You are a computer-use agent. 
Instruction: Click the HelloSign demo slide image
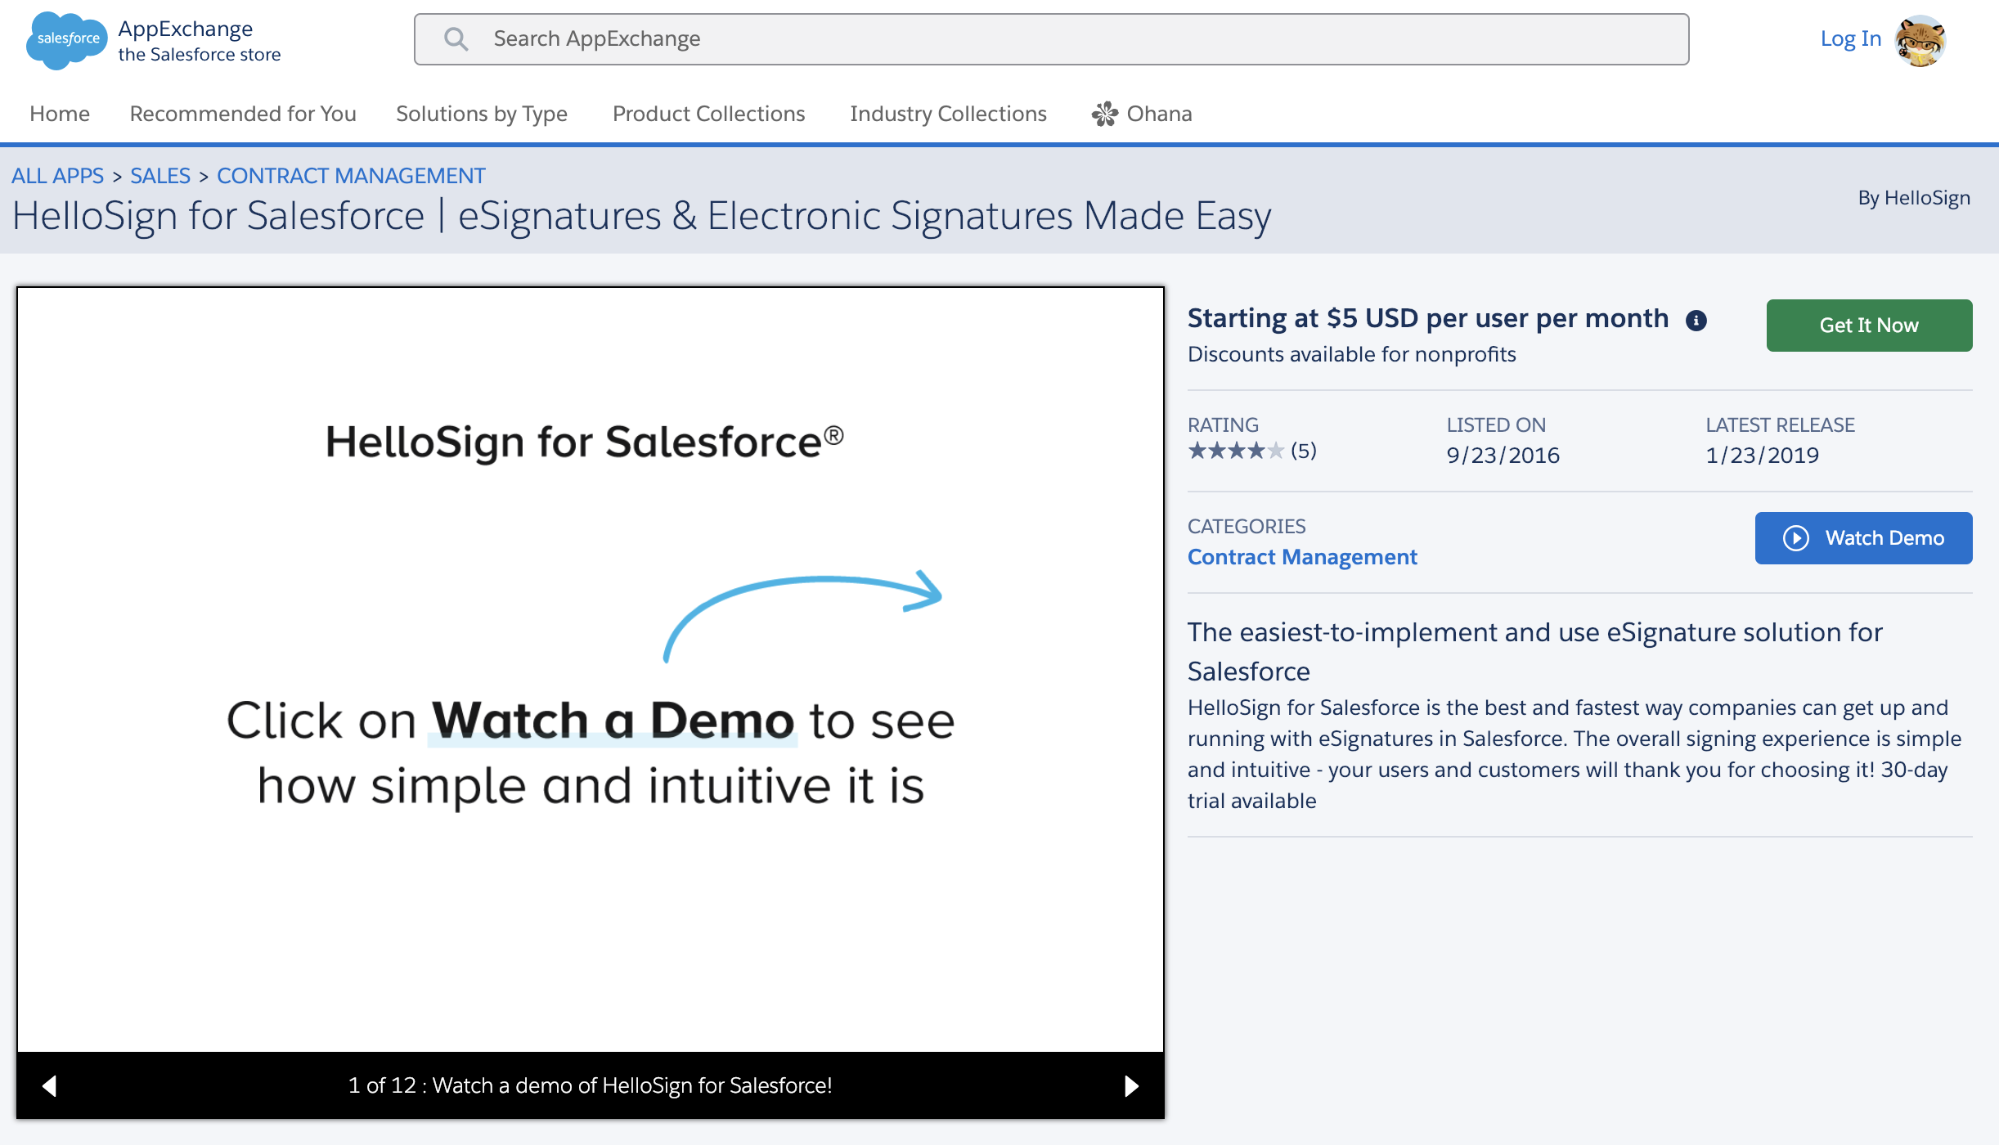590,669
